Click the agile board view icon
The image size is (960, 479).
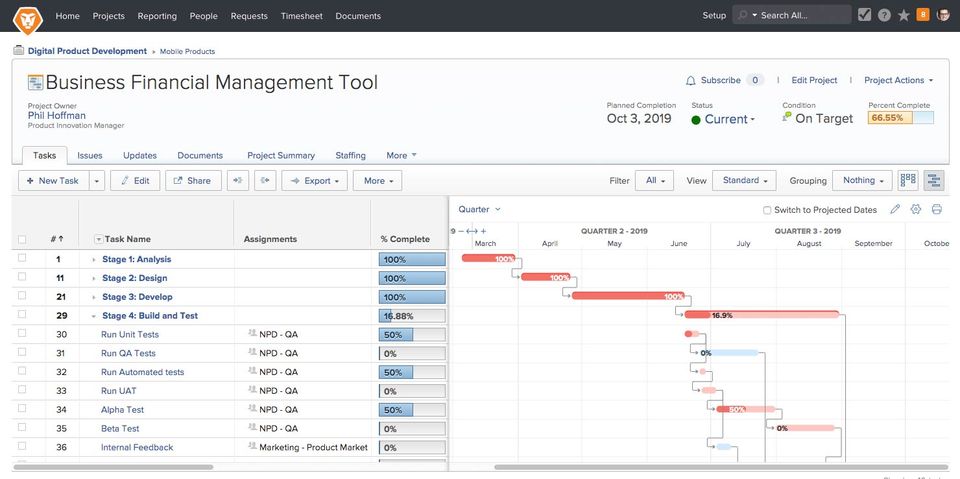click(x=908, y=181)
